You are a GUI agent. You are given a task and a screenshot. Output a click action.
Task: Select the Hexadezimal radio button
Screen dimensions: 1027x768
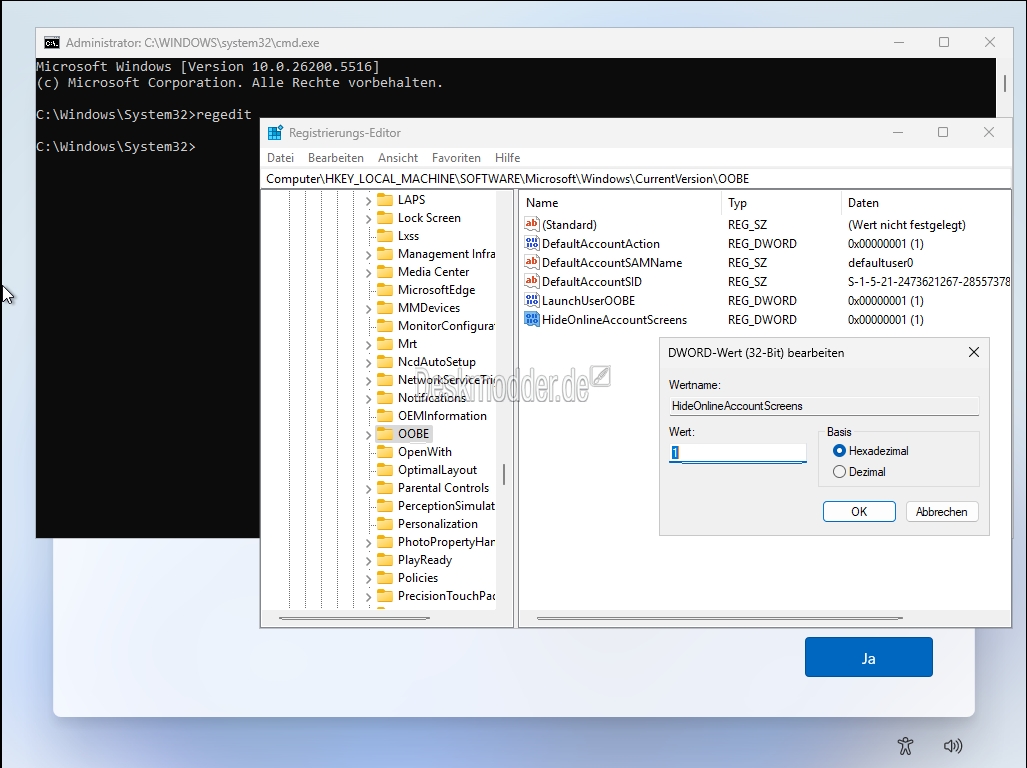tap(839, 451)
